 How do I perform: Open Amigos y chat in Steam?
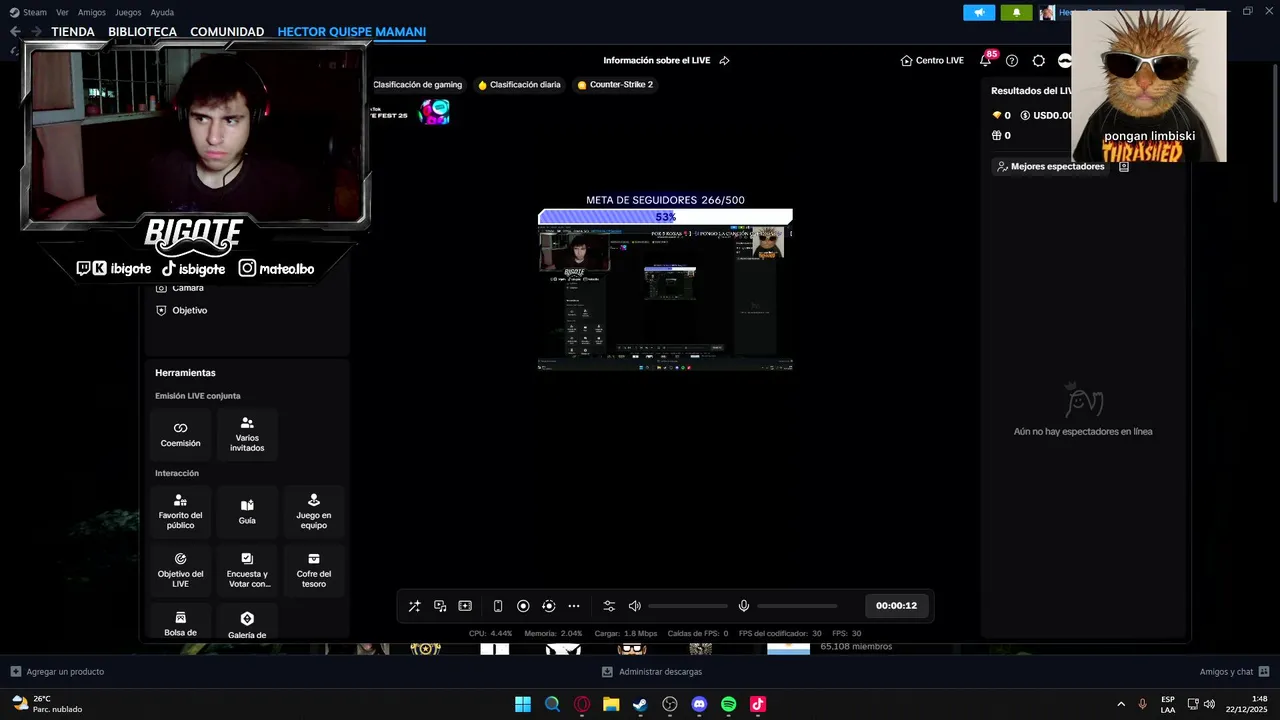[1234, 672]
